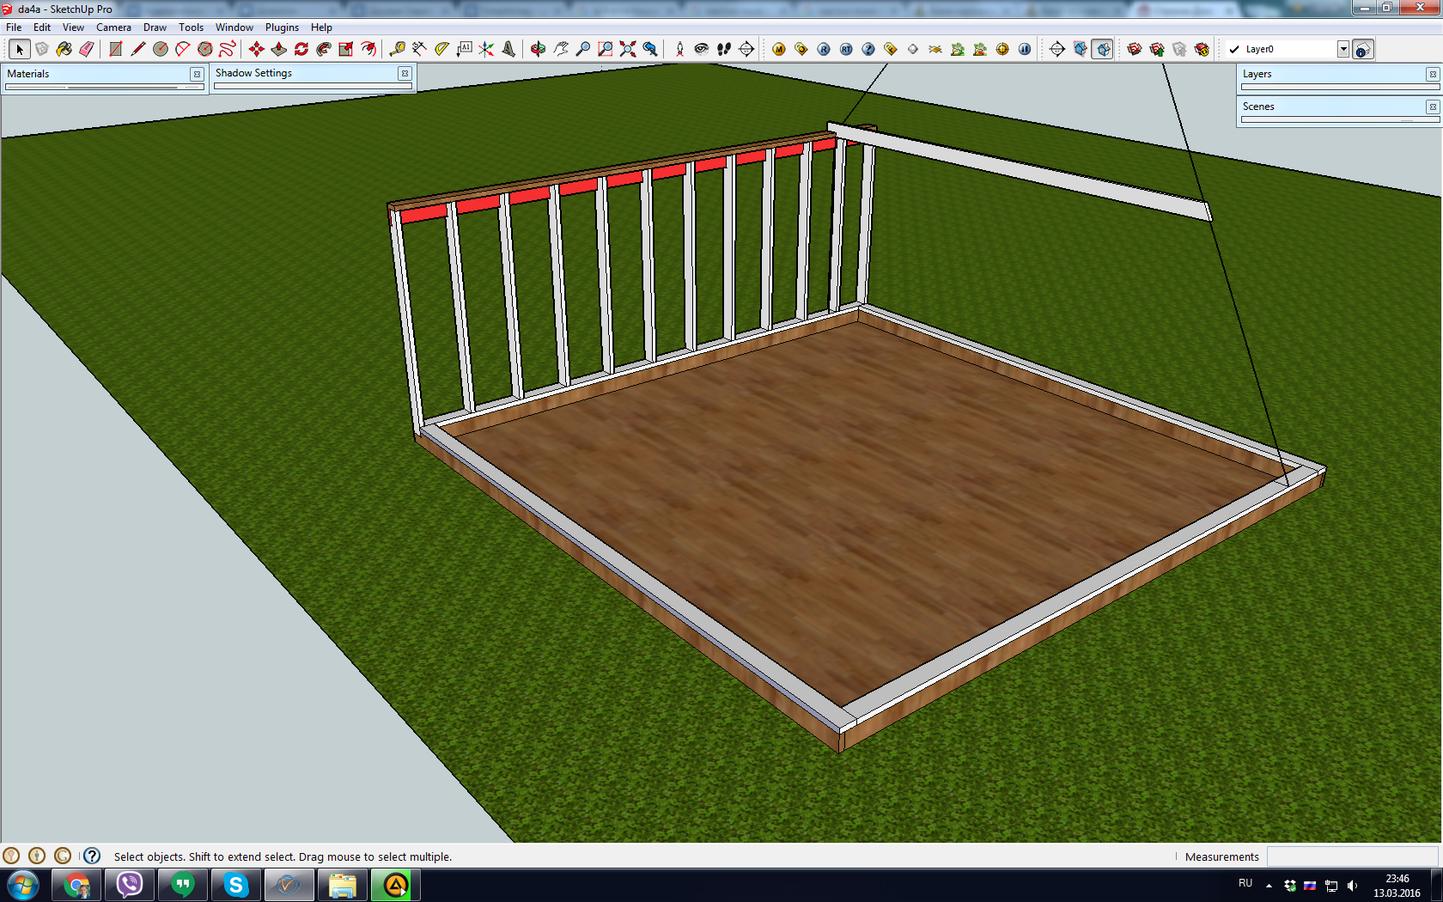Click the Zoom Extents icon
Screen dimensions: 1443x902
628,49
